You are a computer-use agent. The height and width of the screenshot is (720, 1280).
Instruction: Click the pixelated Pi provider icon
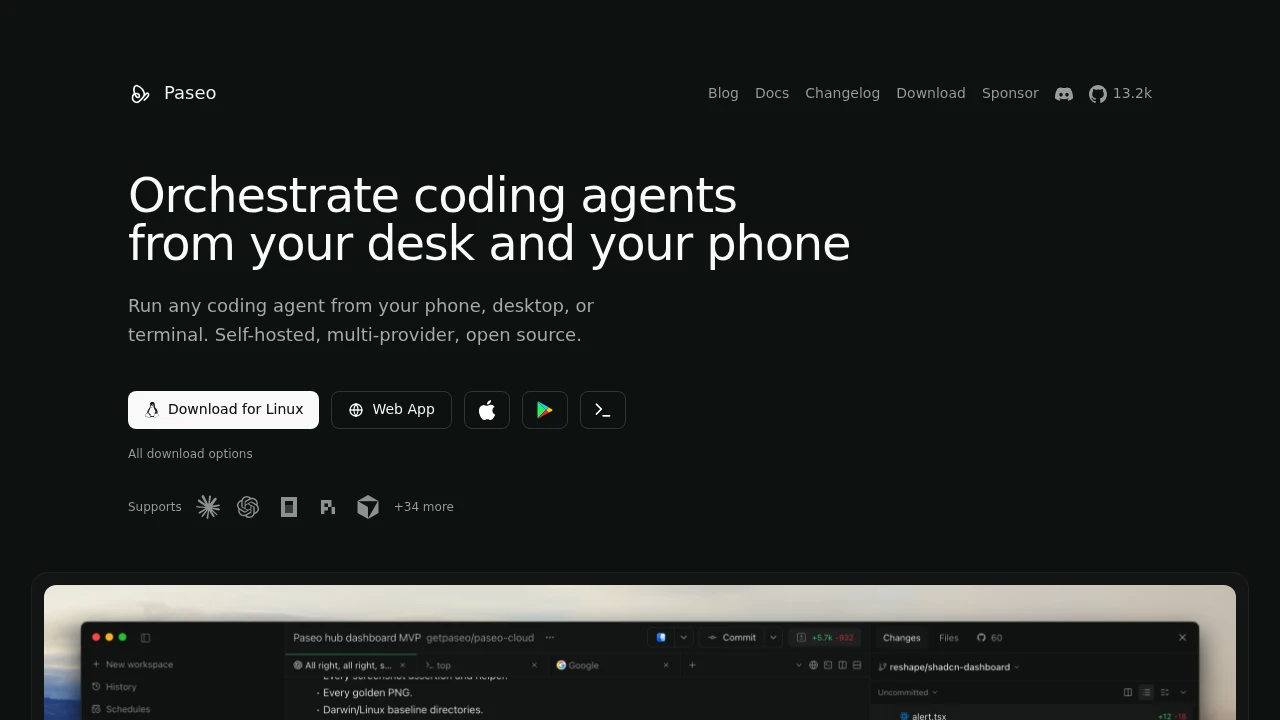click(x=328, y=507)
